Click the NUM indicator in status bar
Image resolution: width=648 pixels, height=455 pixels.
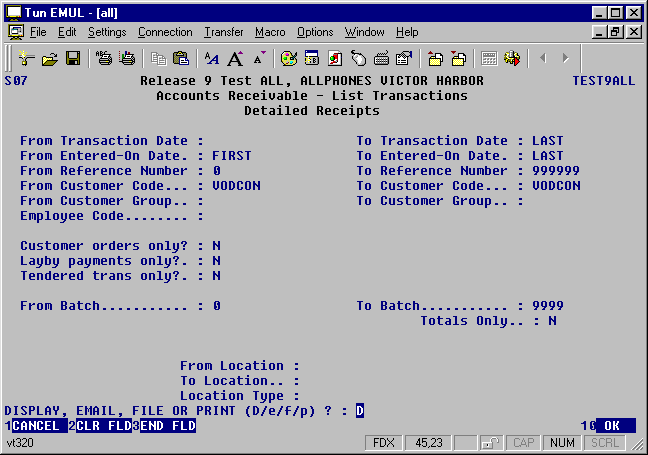[563, 442]
